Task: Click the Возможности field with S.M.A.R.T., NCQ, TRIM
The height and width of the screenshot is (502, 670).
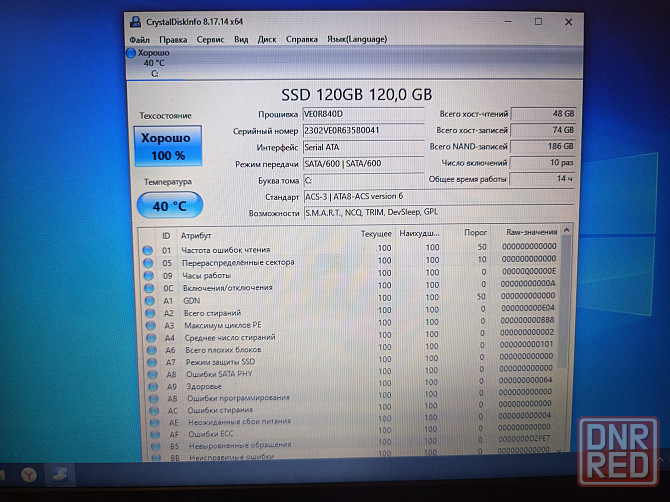Action: pyautogui.click(x=438, y=212)
